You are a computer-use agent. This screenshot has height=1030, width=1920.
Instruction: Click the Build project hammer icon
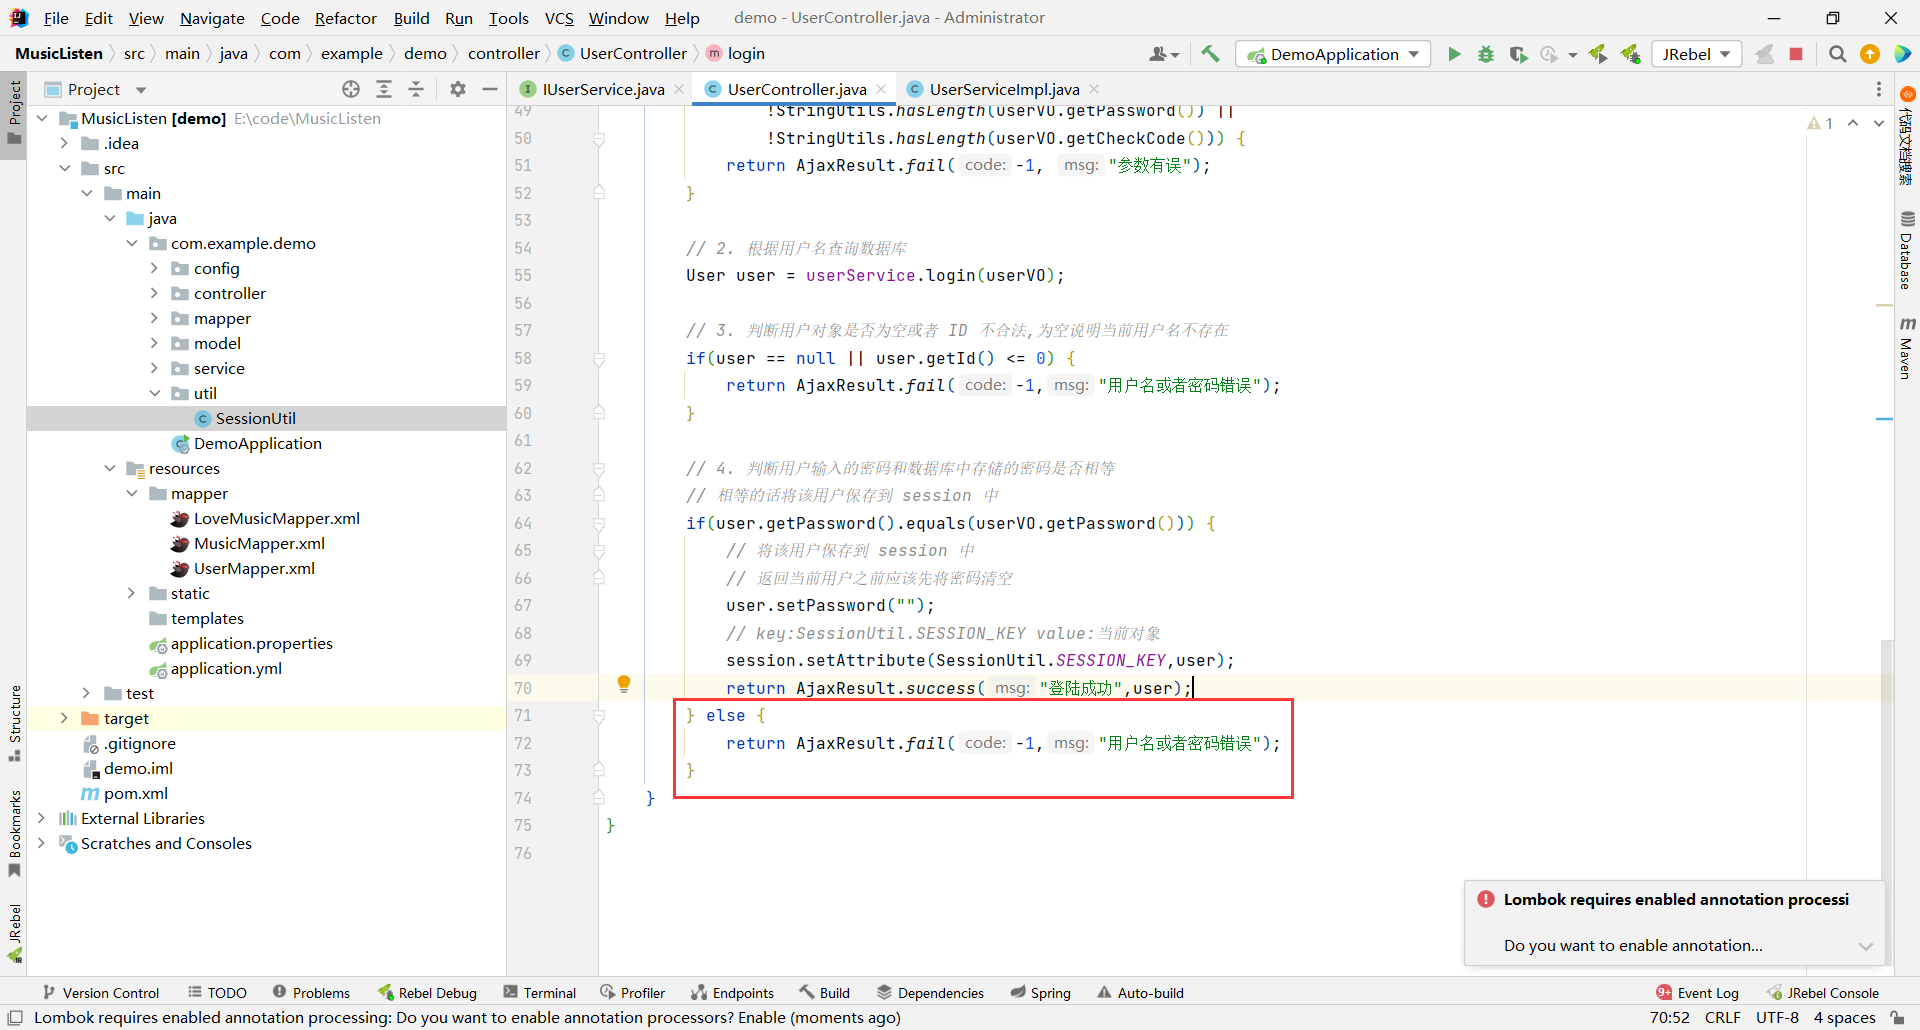coord(1210,54)
